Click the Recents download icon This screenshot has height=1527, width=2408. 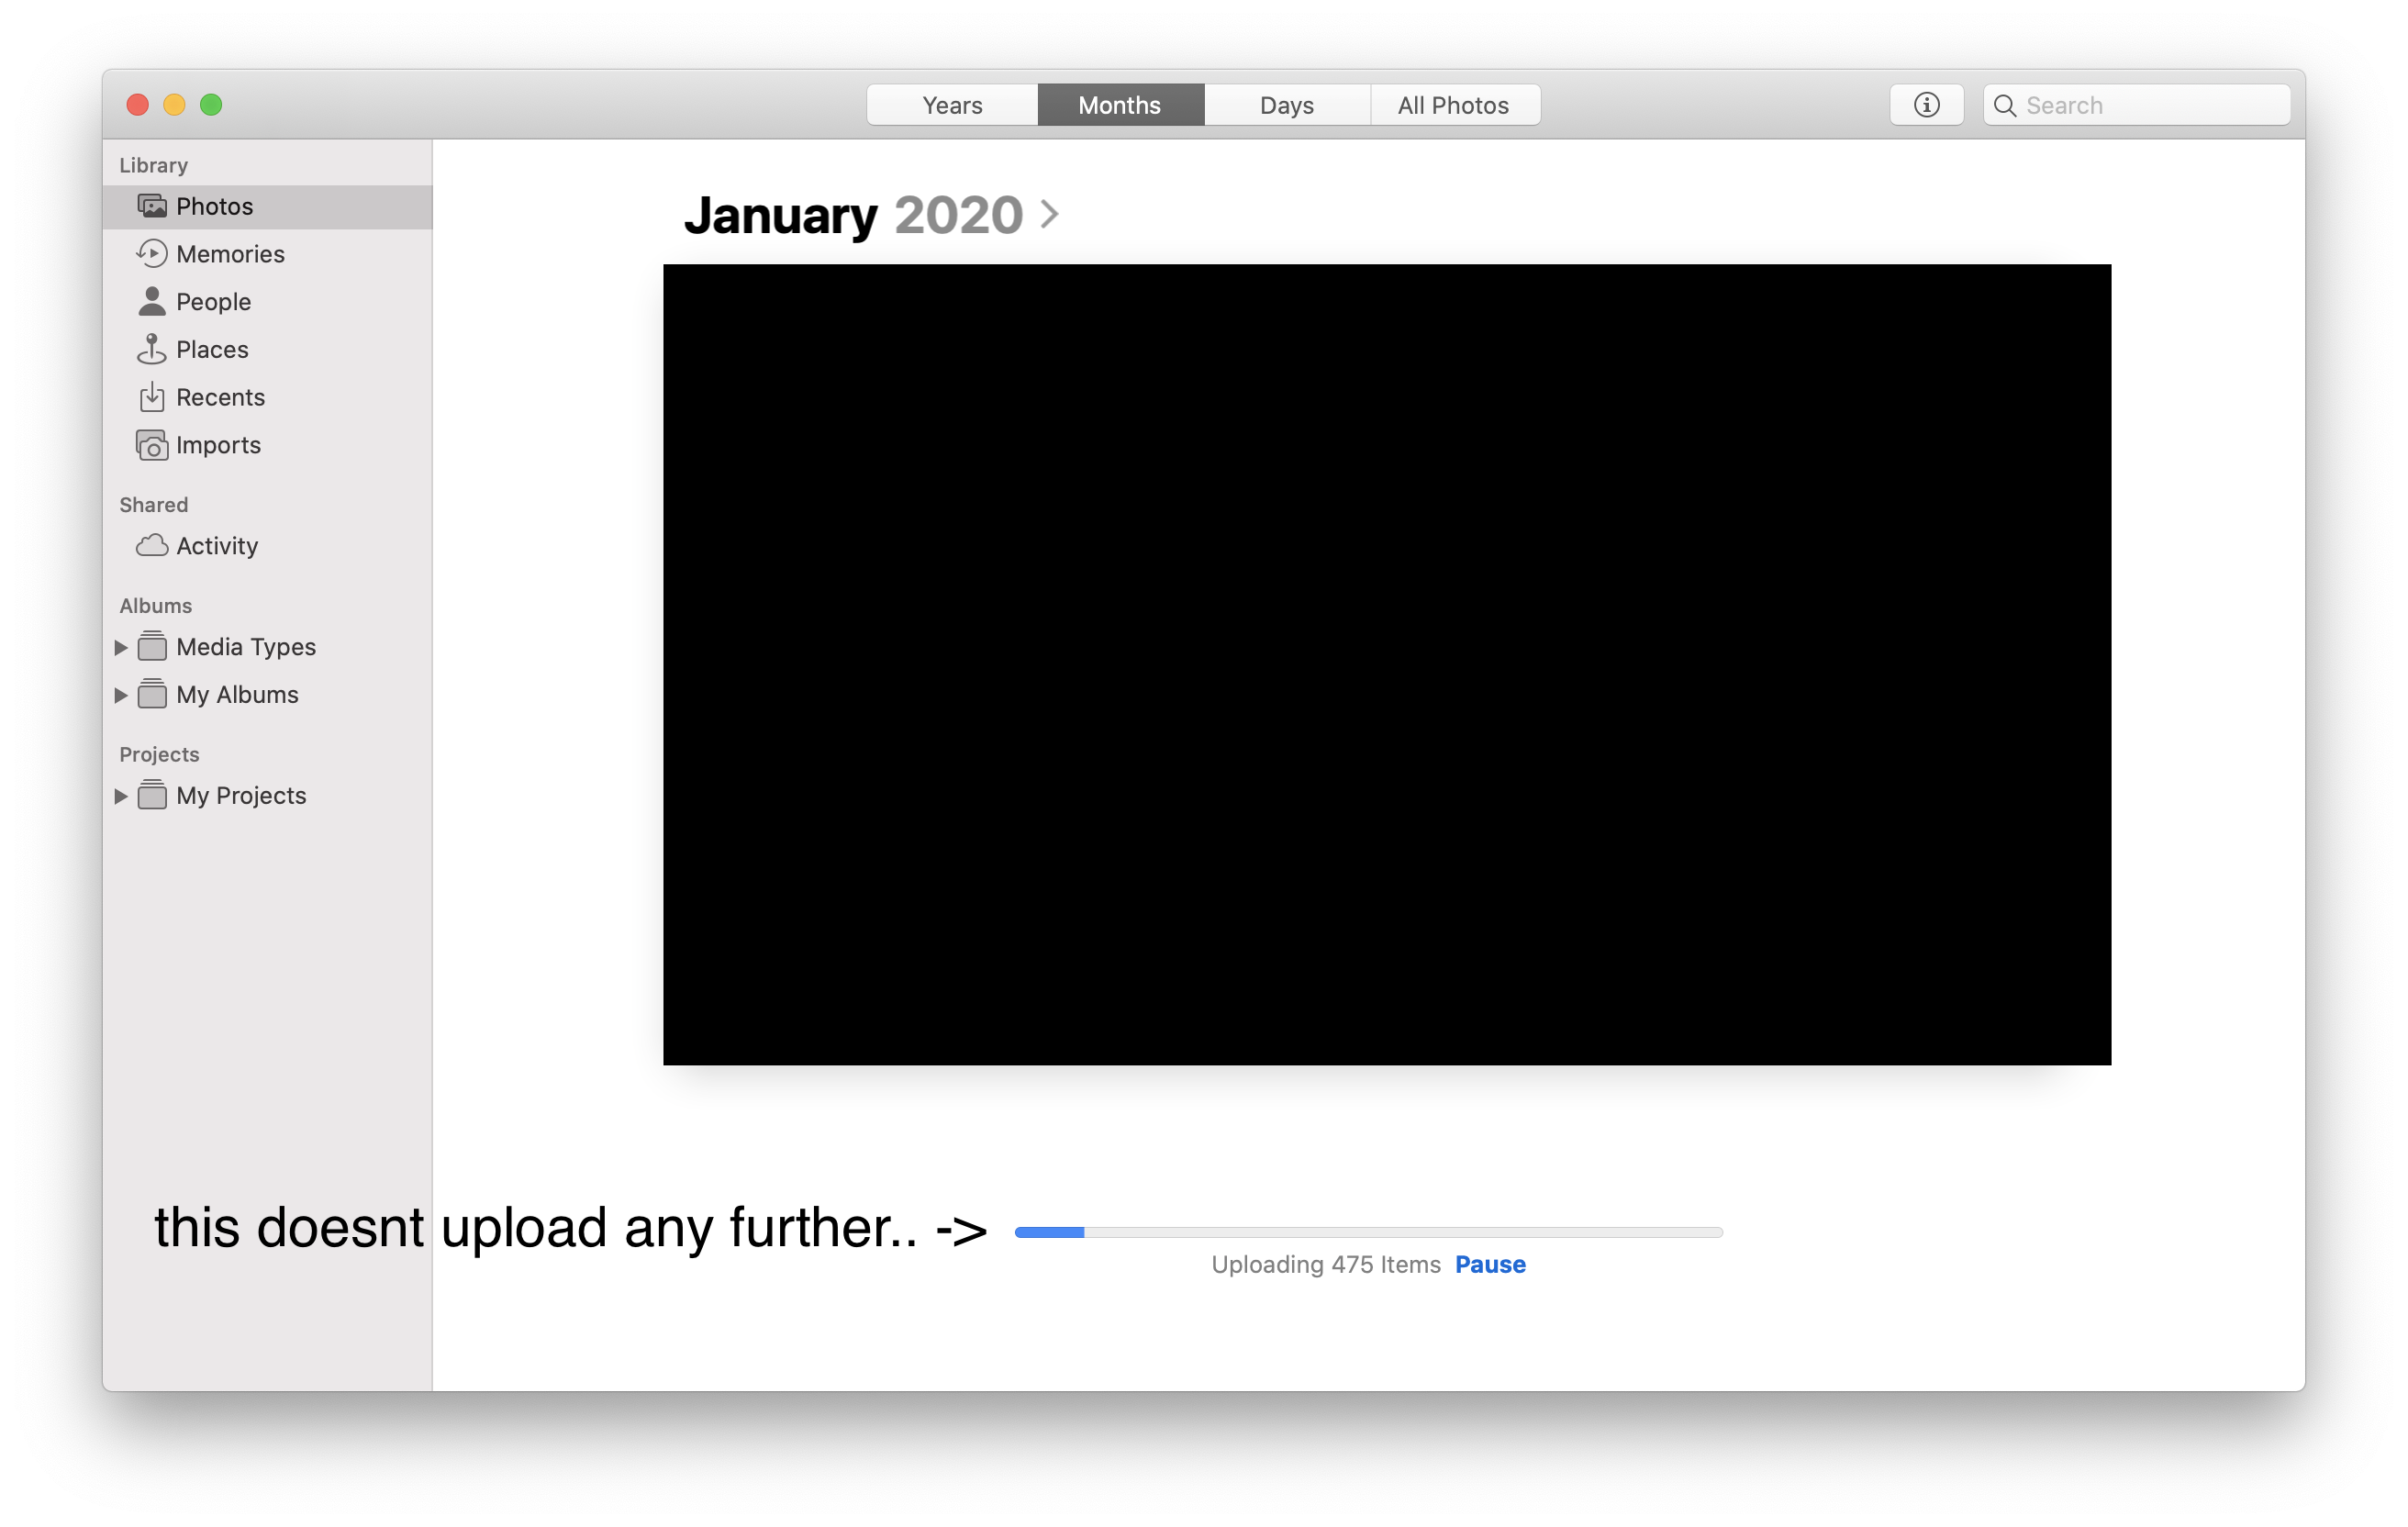(152, 397)
